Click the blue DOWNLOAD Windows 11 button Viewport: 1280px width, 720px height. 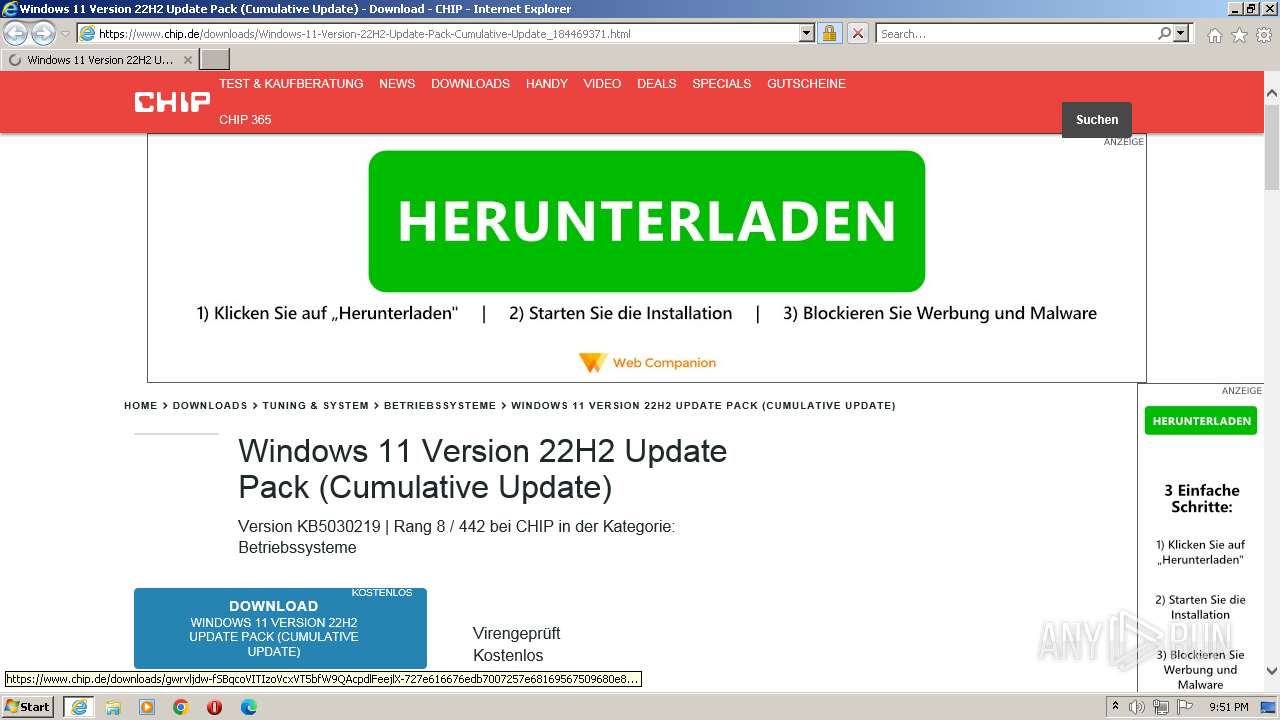280,628
